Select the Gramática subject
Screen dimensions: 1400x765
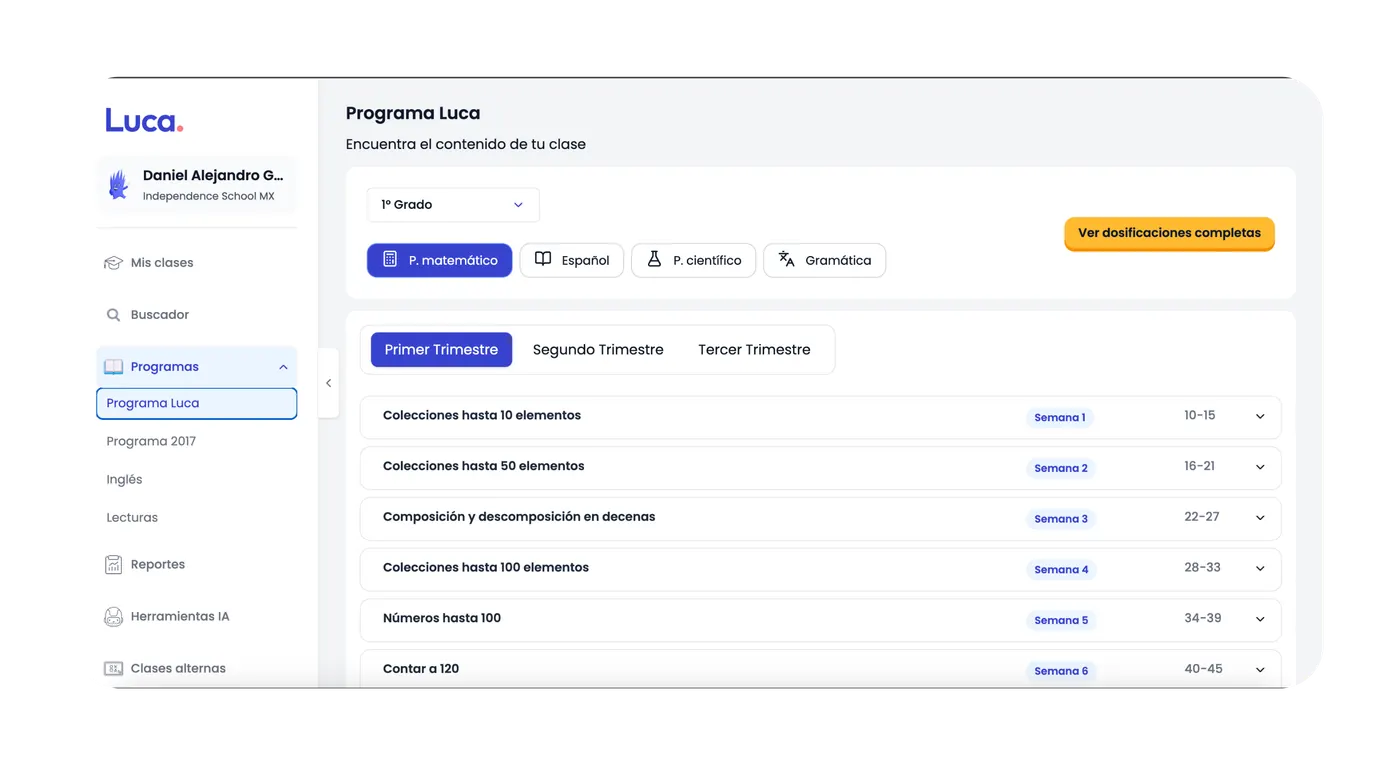pyautogui.click(x=824, y=260)
